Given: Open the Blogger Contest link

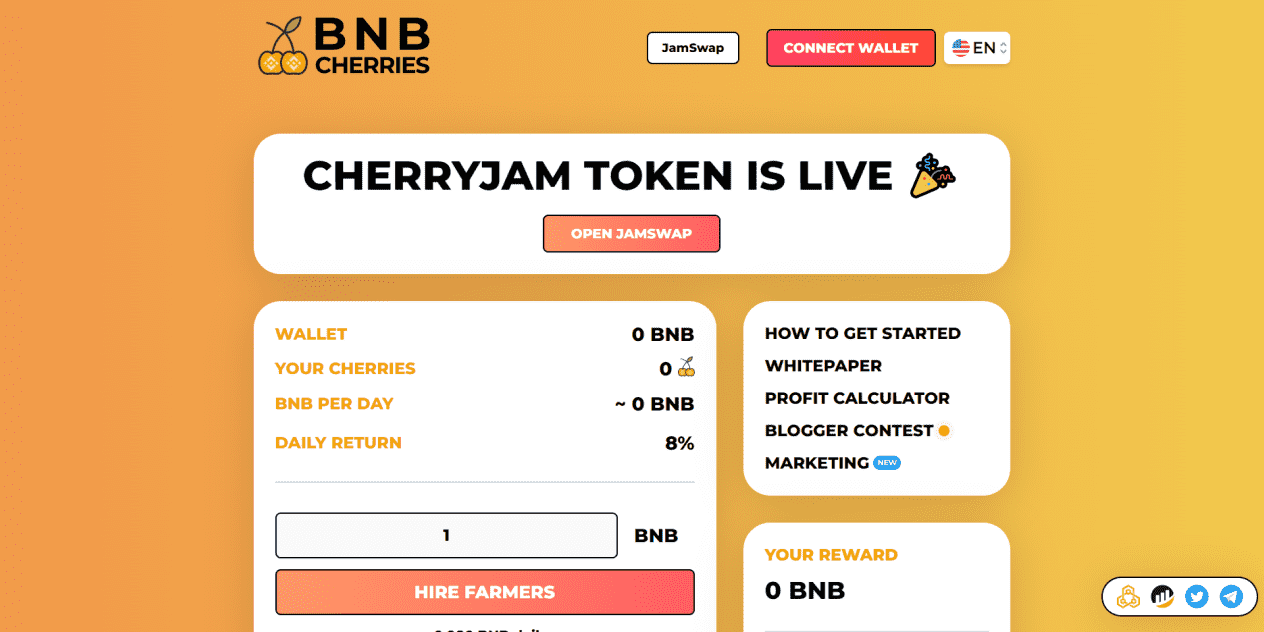Looking at the screenshot, I should (x=849, y=430).
